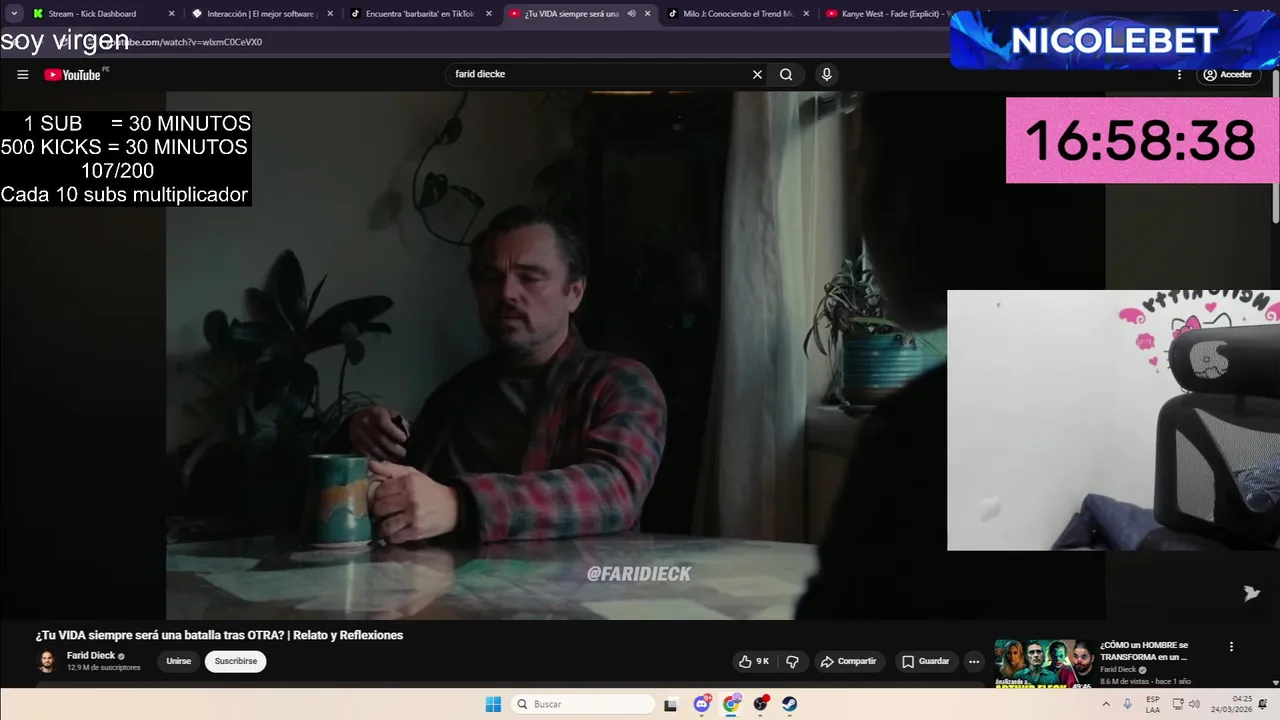Open Windows Start menu

(x=493, y=704)
